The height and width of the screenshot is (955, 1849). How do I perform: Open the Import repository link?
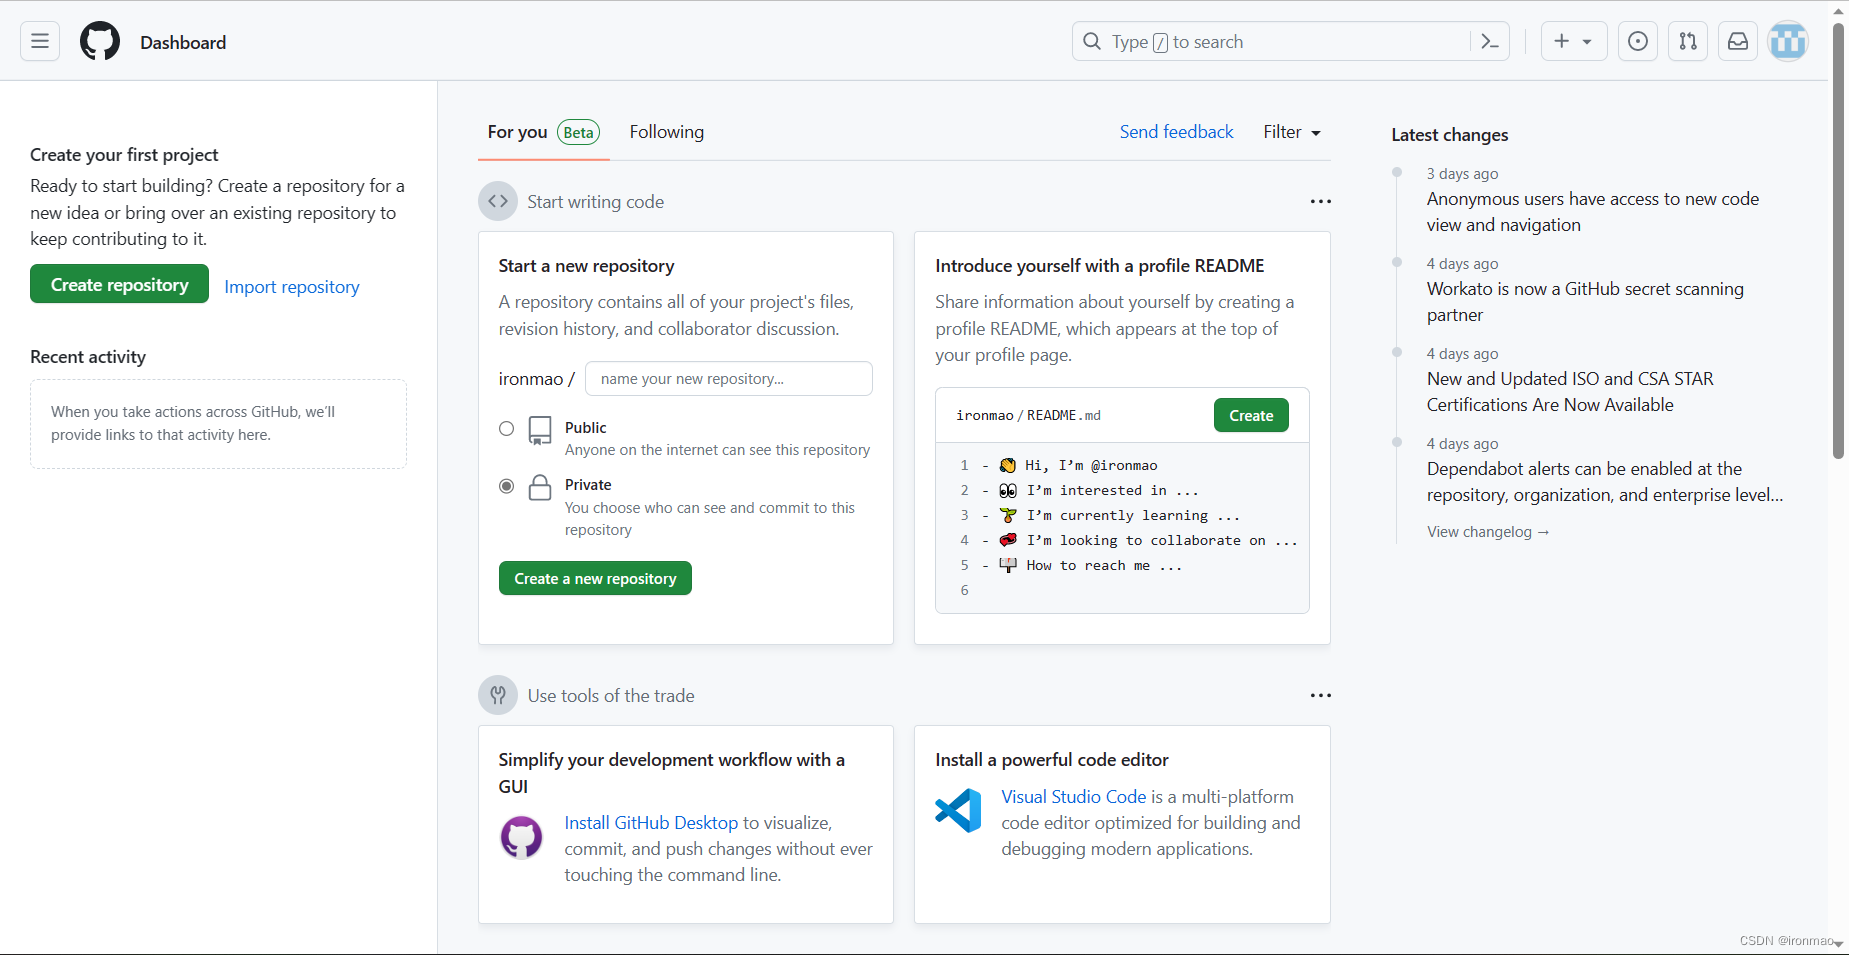click(292, 287)
